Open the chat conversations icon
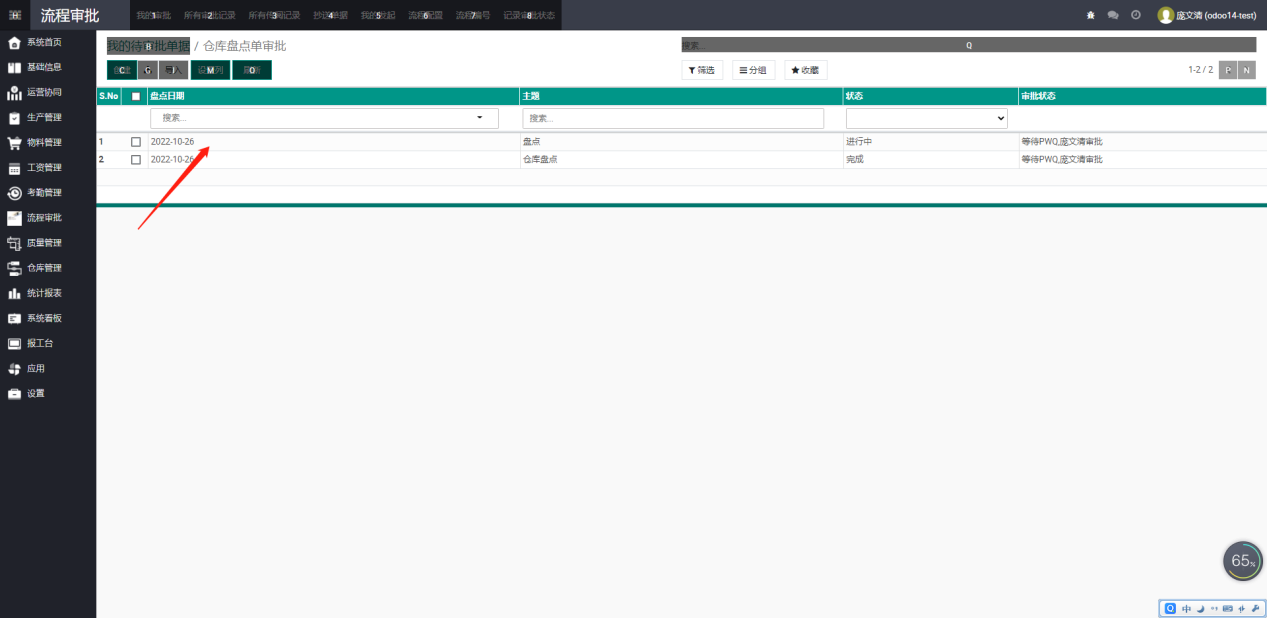The width and height of the screenshot is (1267, 618). [x=1113, y=15]
